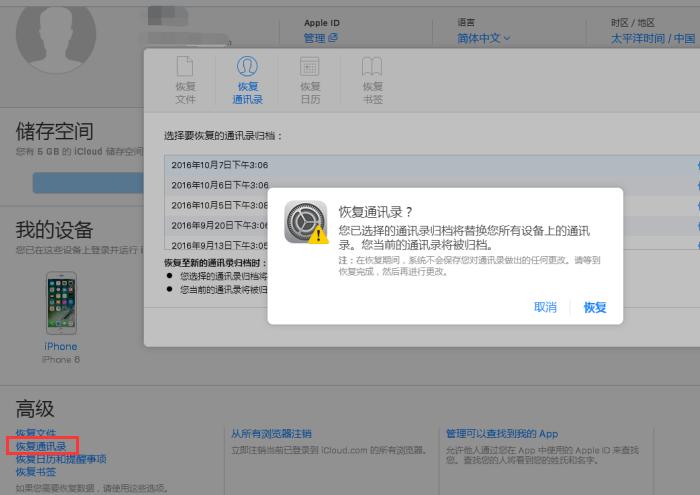Click the Restore Files document icon
This screenshot has height=495, width=700.
tap(185, 67)
